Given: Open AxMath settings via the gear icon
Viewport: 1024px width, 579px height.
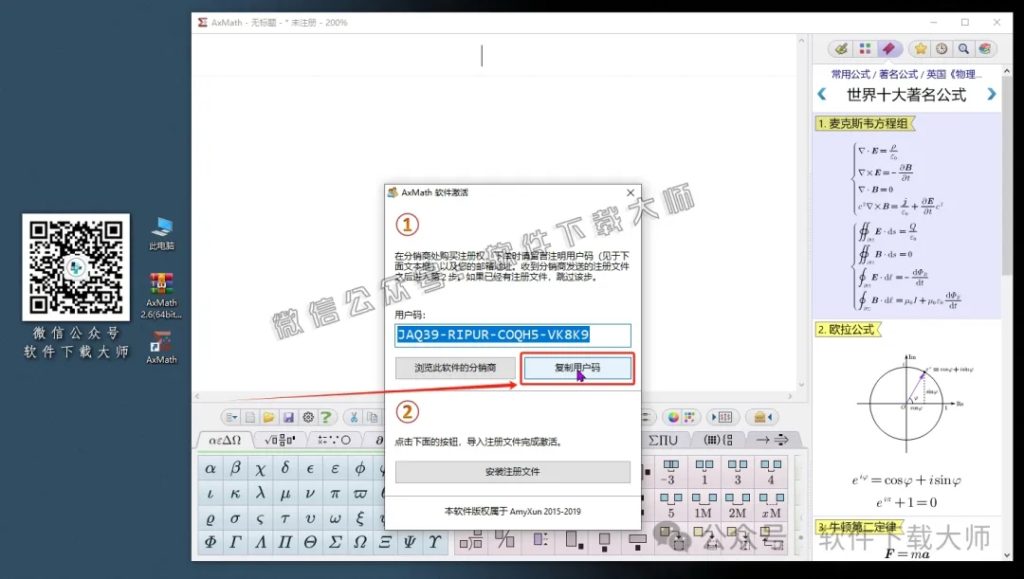Looking at the screenshot, I should (x=308, y=417).
